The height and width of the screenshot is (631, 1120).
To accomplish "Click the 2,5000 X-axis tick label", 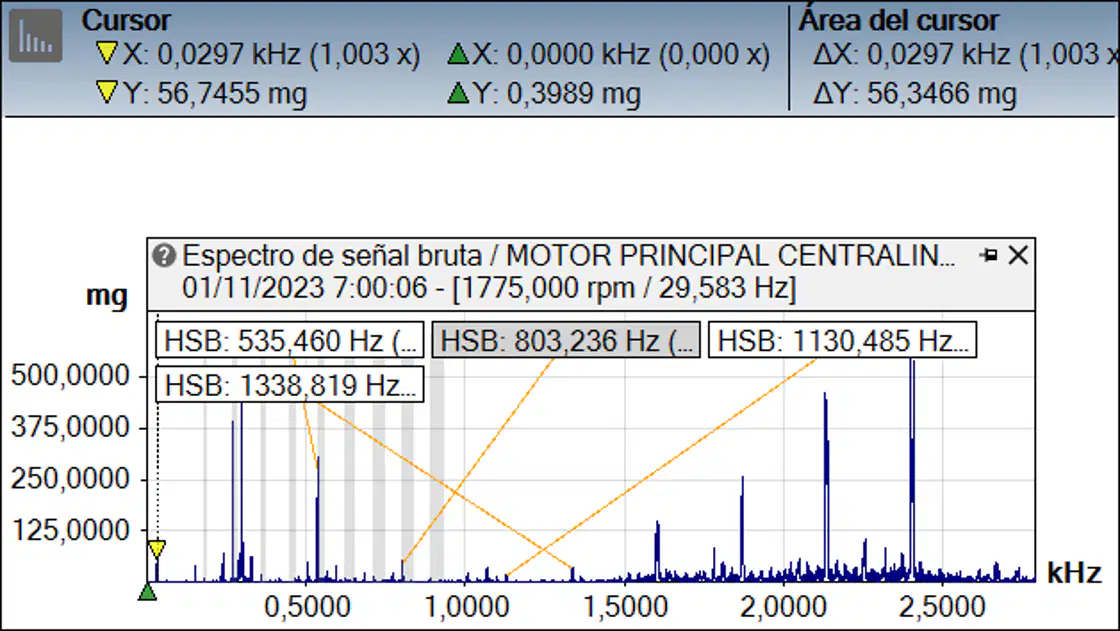I will [942, 607].
